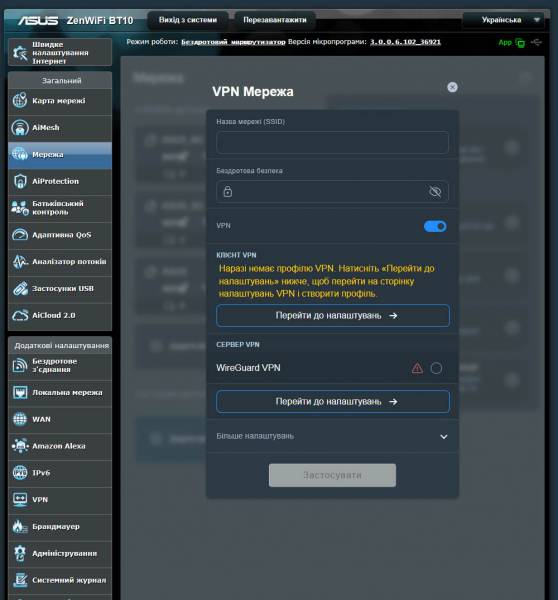Open the Бездротове з'єднання wireless icon
Image resolution: width=558 pixels, height=600 pixels.
[x=20, y=365]
